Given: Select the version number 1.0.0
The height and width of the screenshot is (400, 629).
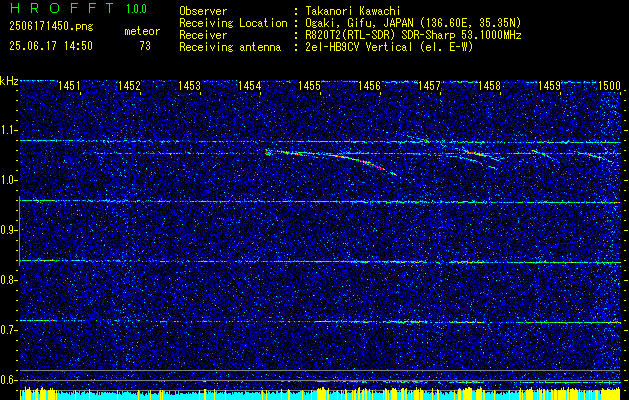Looking at the screenshot, I should [136, 9].
